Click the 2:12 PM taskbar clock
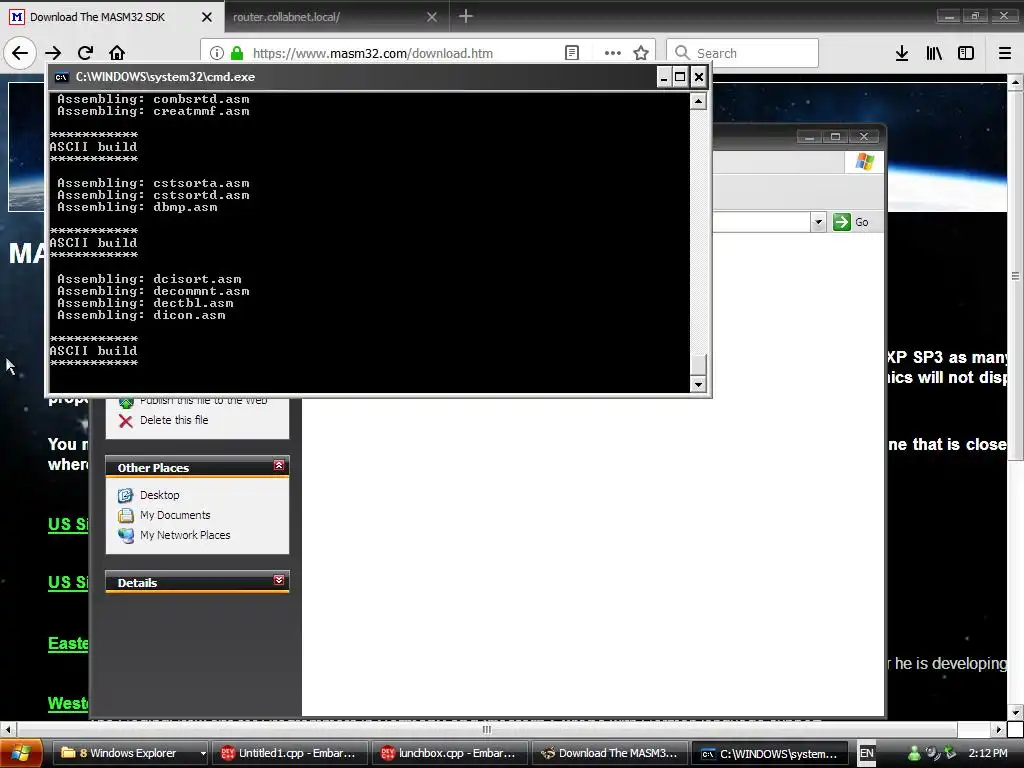The height and width of the screenshot is (768, 1024). coord(987,753)
